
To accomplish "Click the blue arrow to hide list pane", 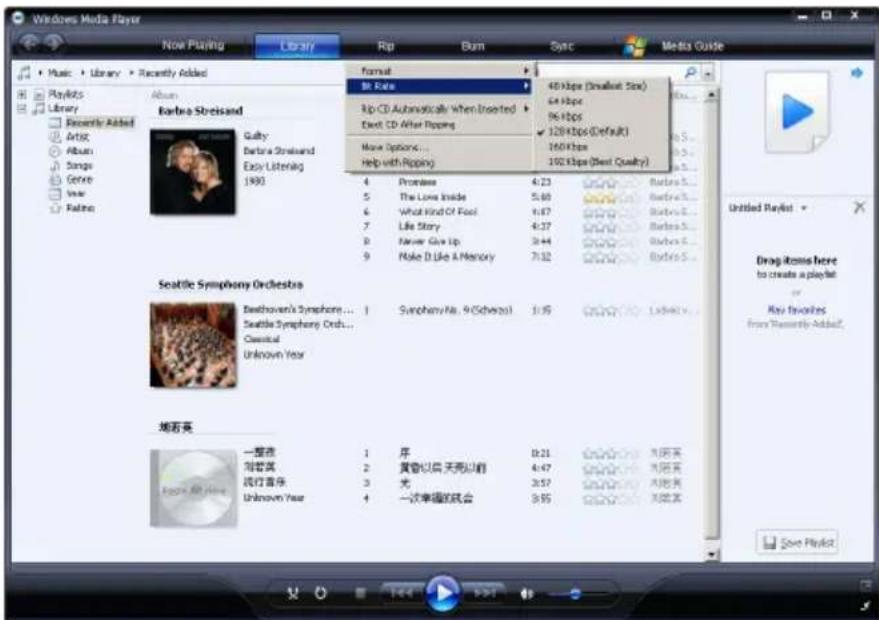I will [x=857, y=73].
